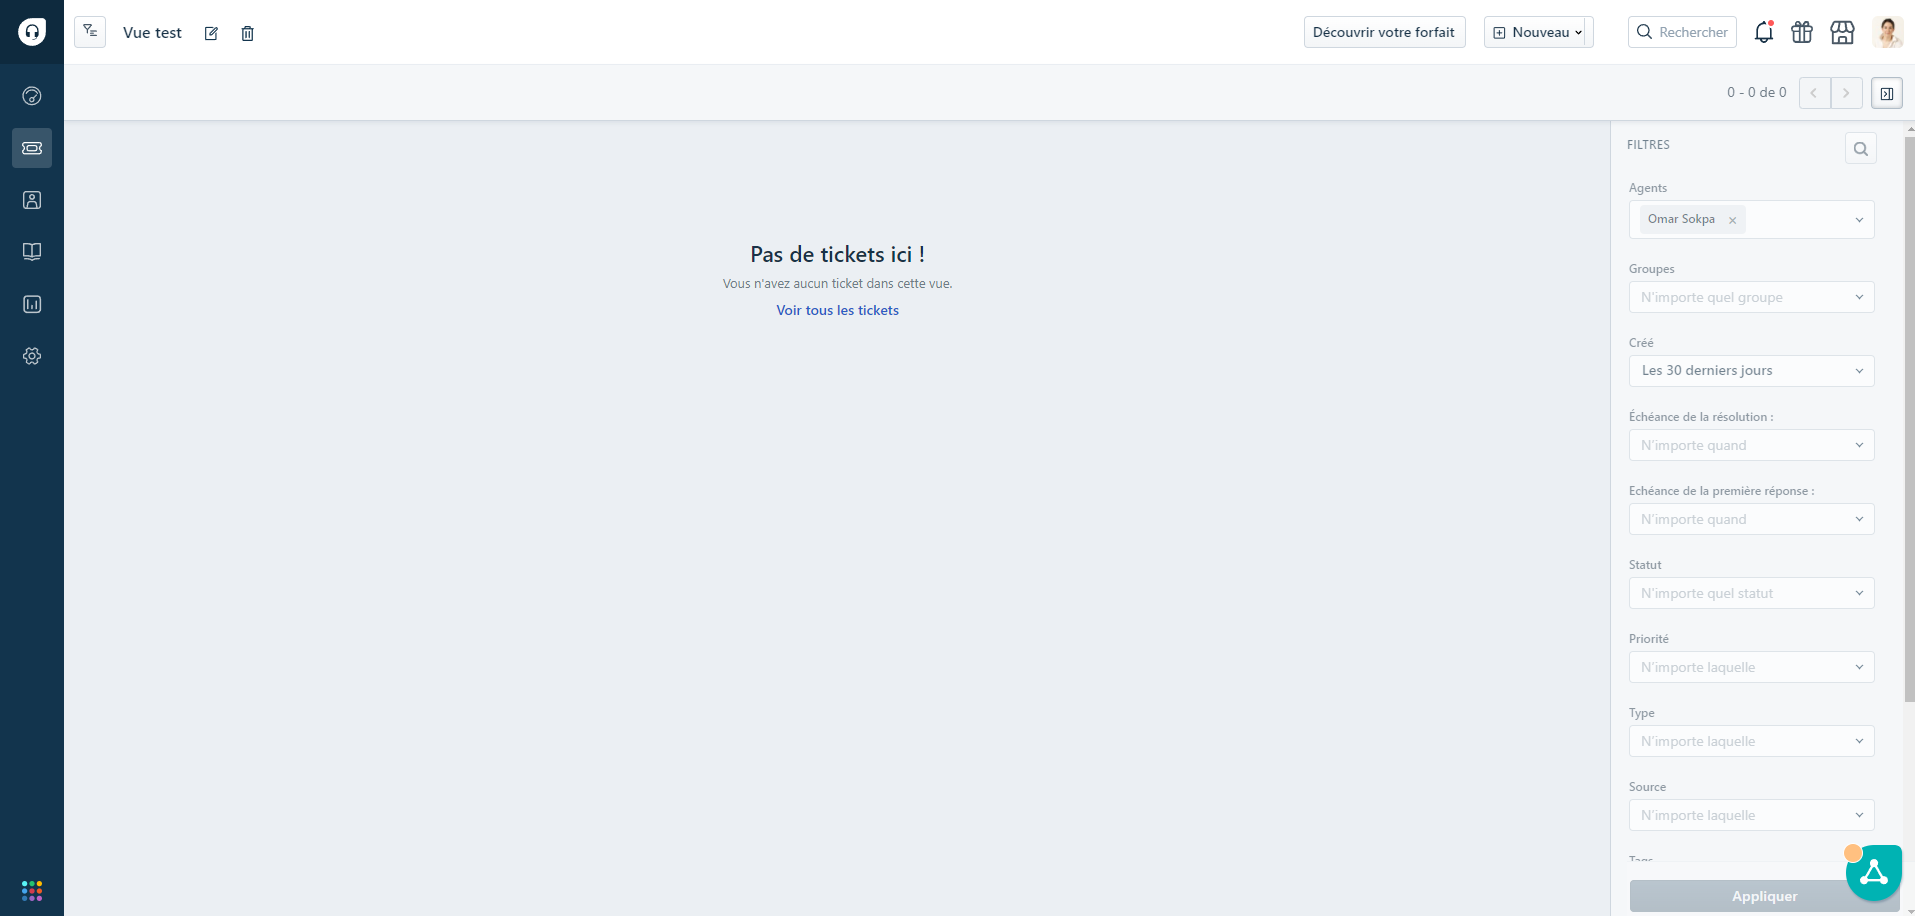This screenshot has width=1915, height=916.
Task: Open the Dashboard icon in sidebar
Action: [32, 96]
